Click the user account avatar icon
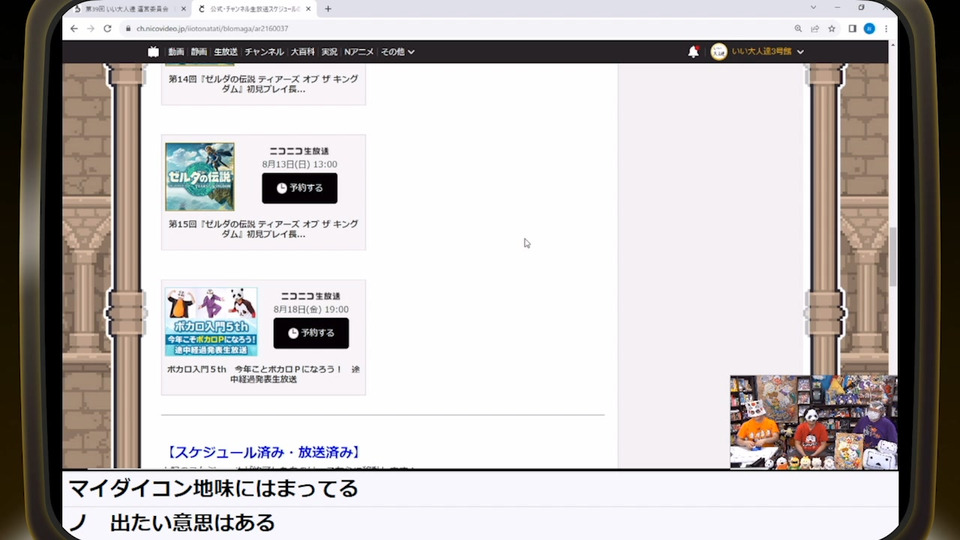The height and width of the screenshot is (540, 960). point(719,52)
